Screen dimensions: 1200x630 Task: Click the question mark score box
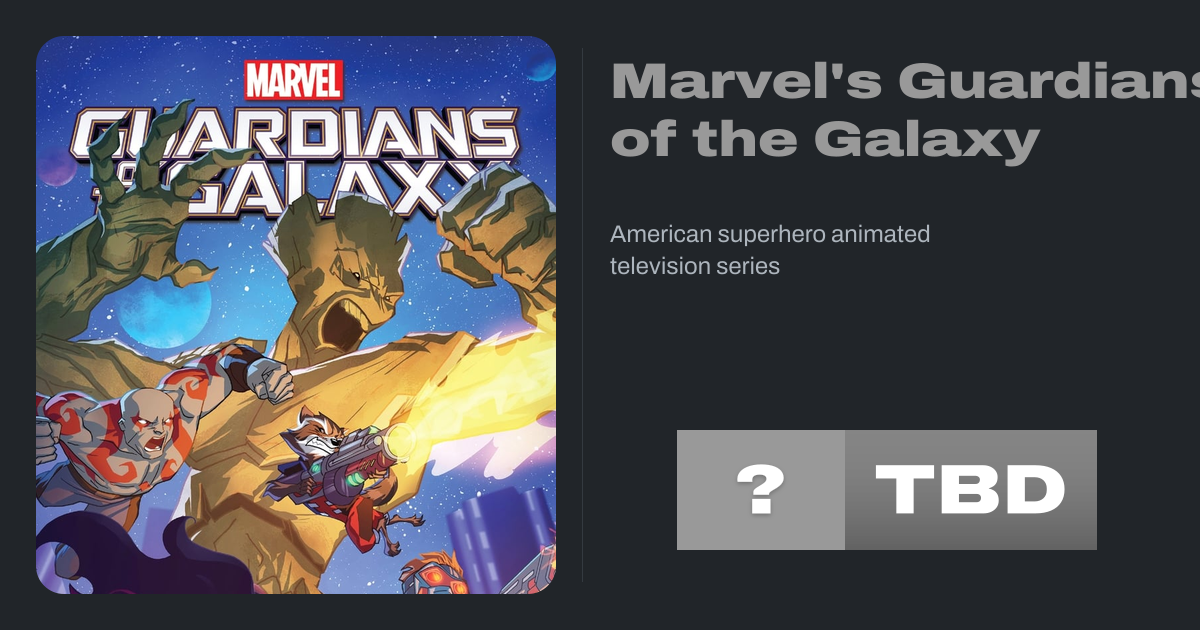[761, 490]
